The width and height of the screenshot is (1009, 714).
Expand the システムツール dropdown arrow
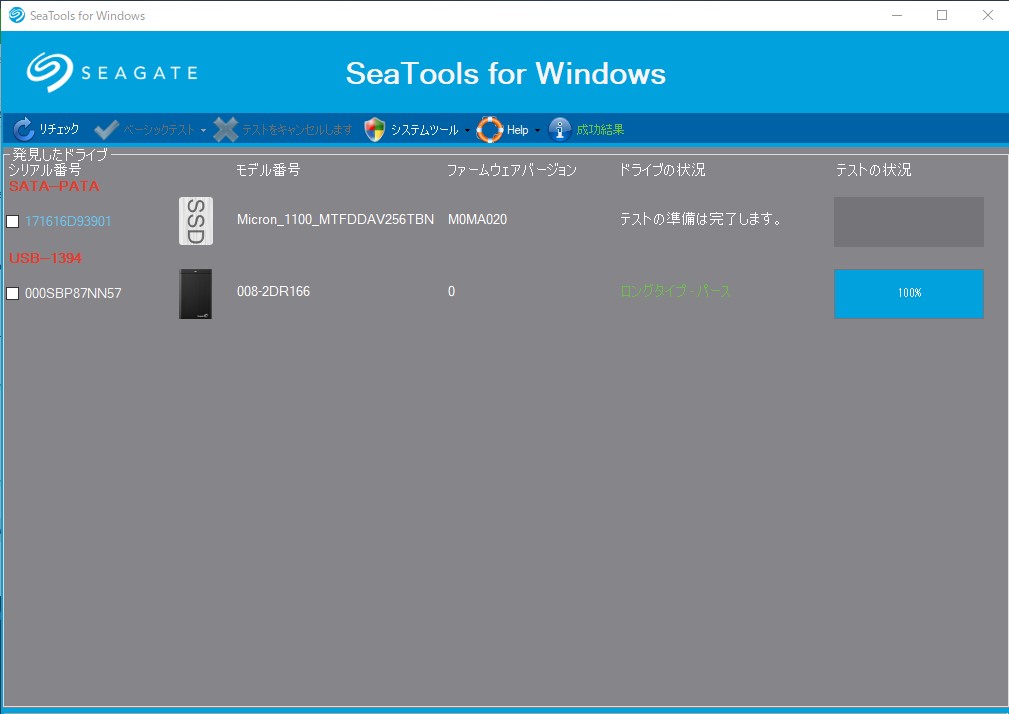coord(467,131)
